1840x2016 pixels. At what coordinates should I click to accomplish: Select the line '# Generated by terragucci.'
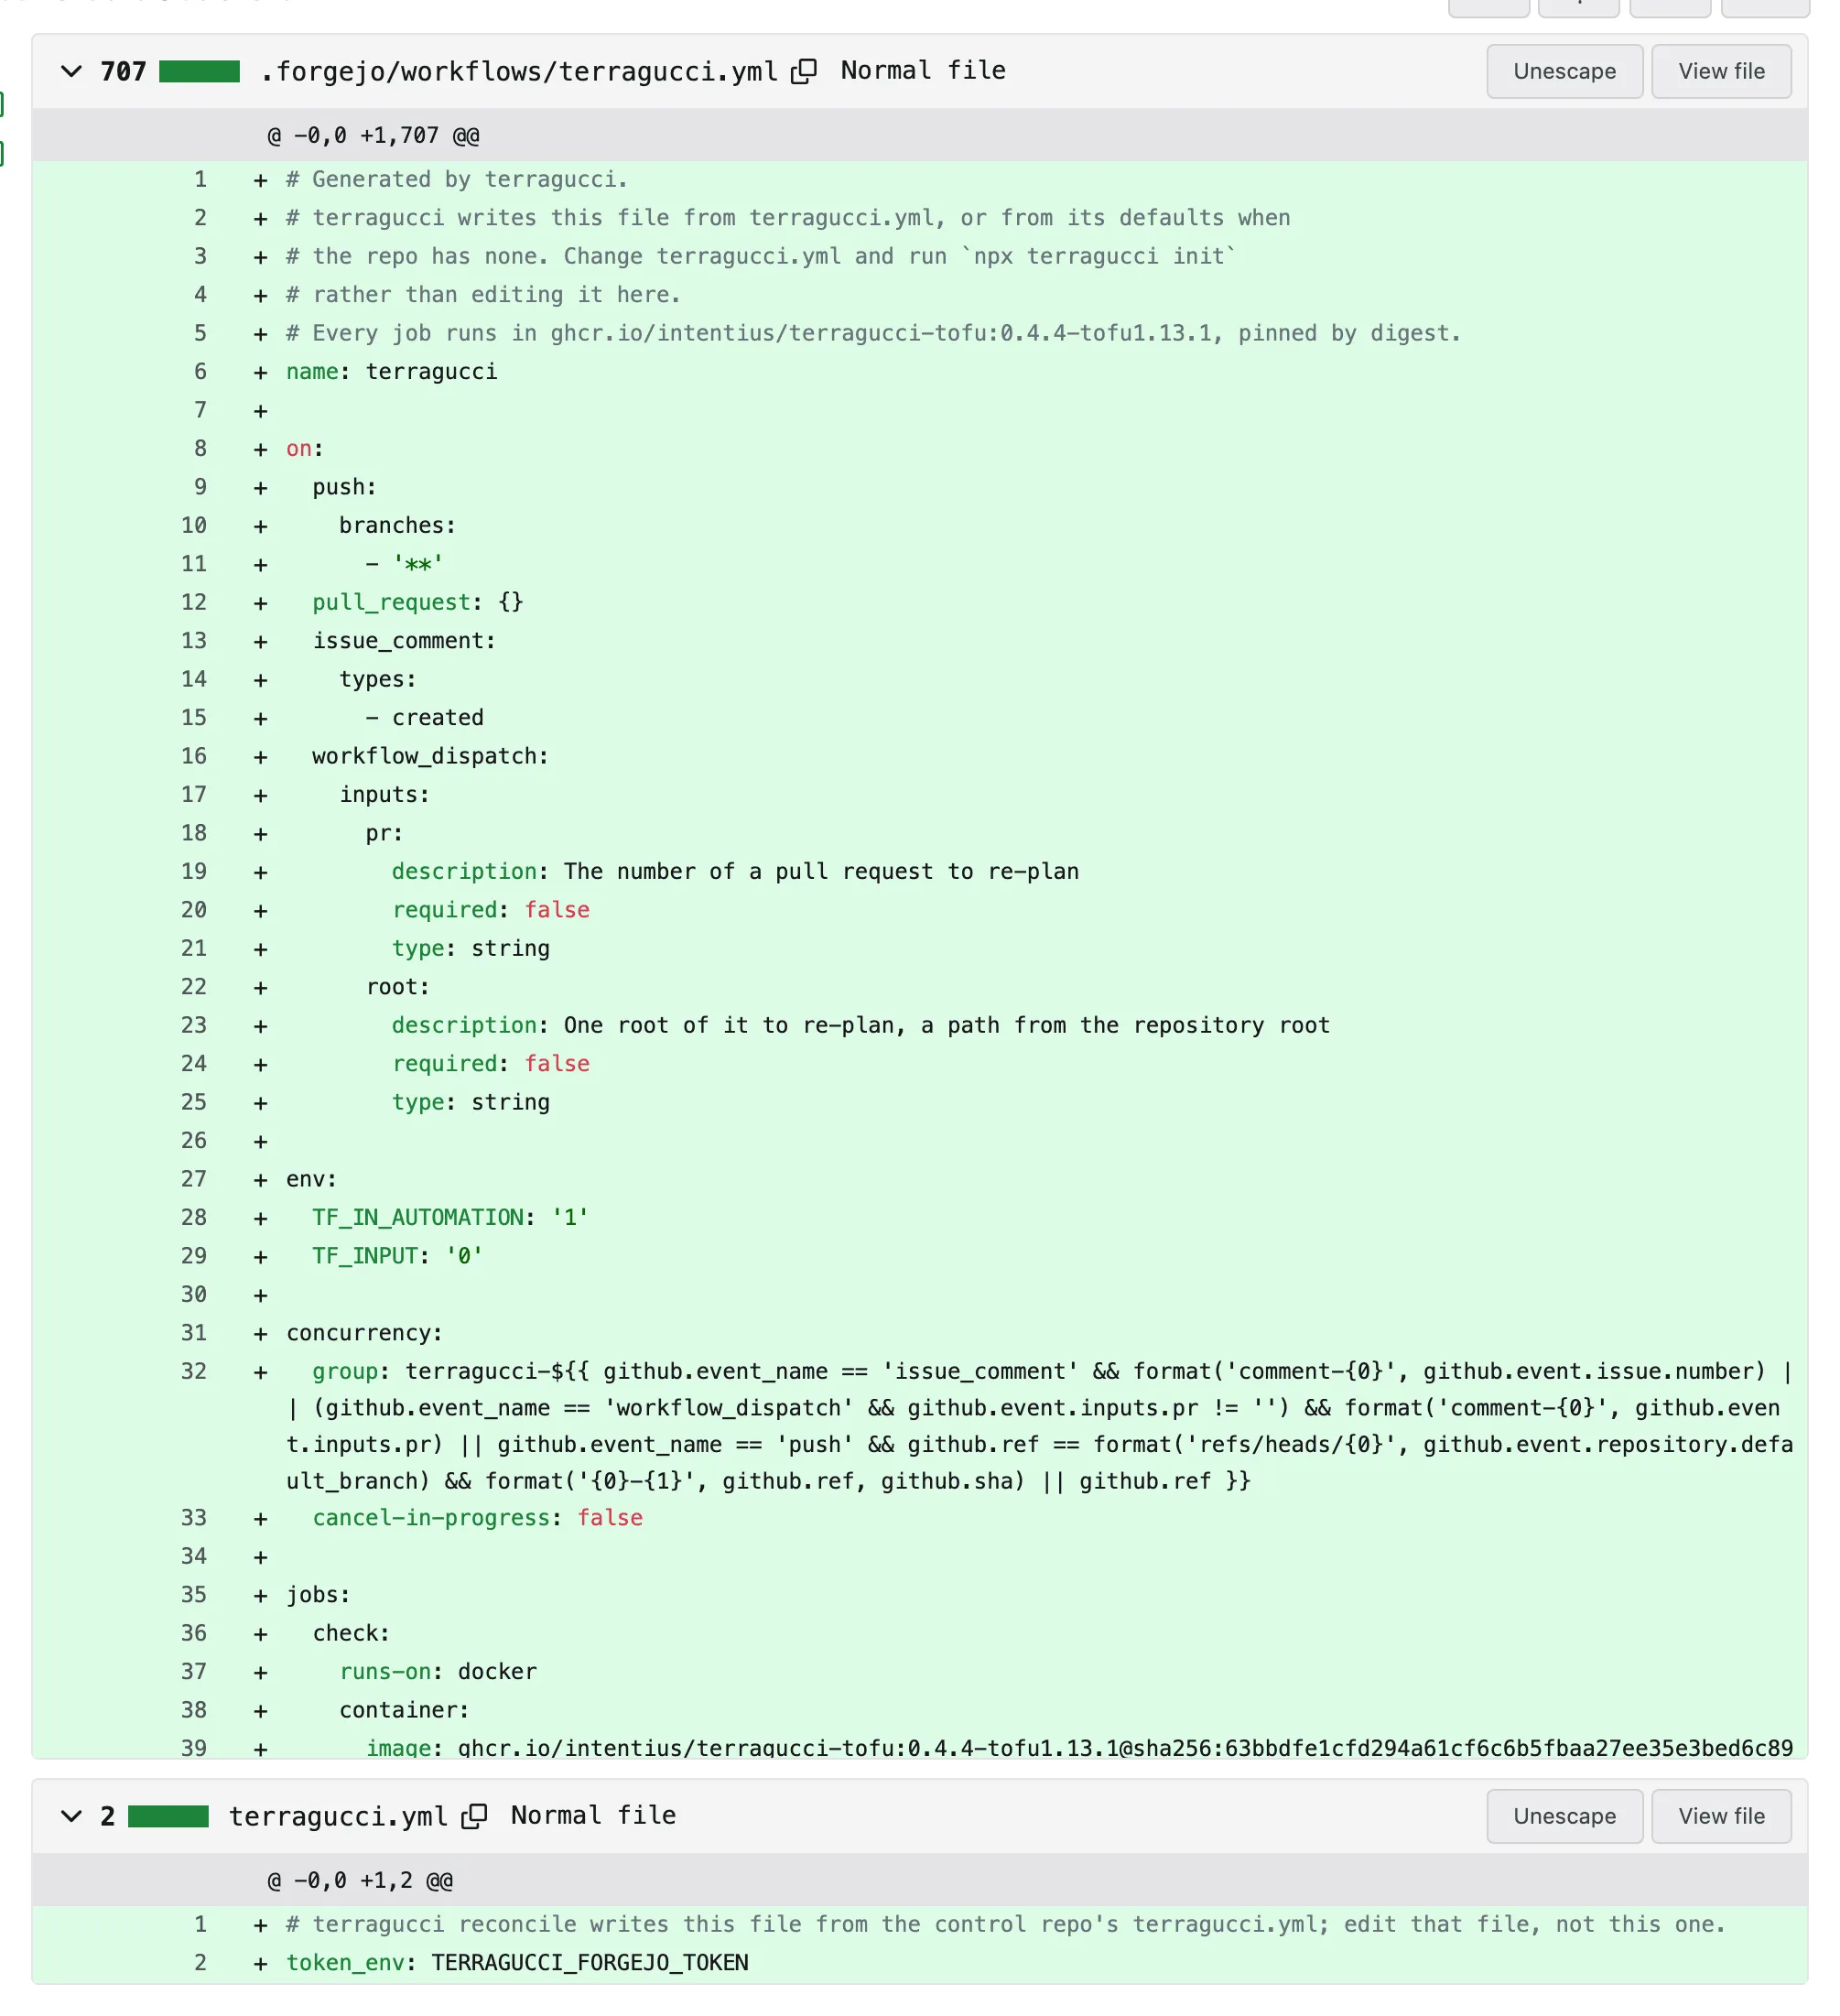click(456, 180)
